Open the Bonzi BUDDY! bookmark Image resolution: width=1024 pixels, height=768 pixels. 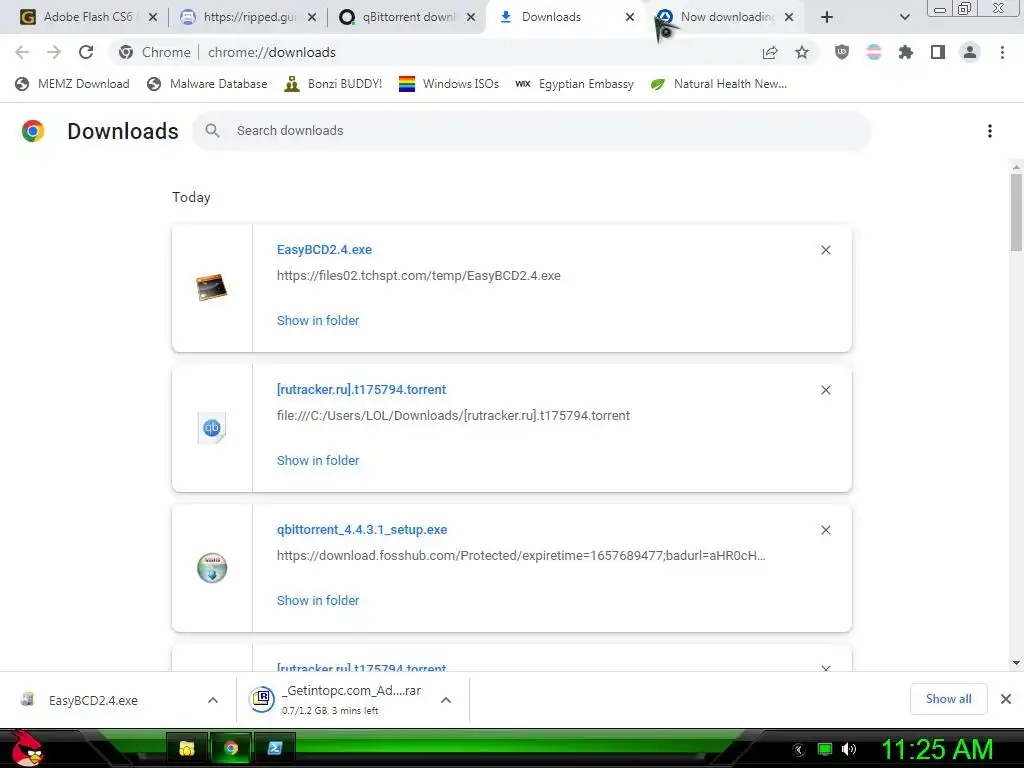pyautogui.click(x=333, y=84)
